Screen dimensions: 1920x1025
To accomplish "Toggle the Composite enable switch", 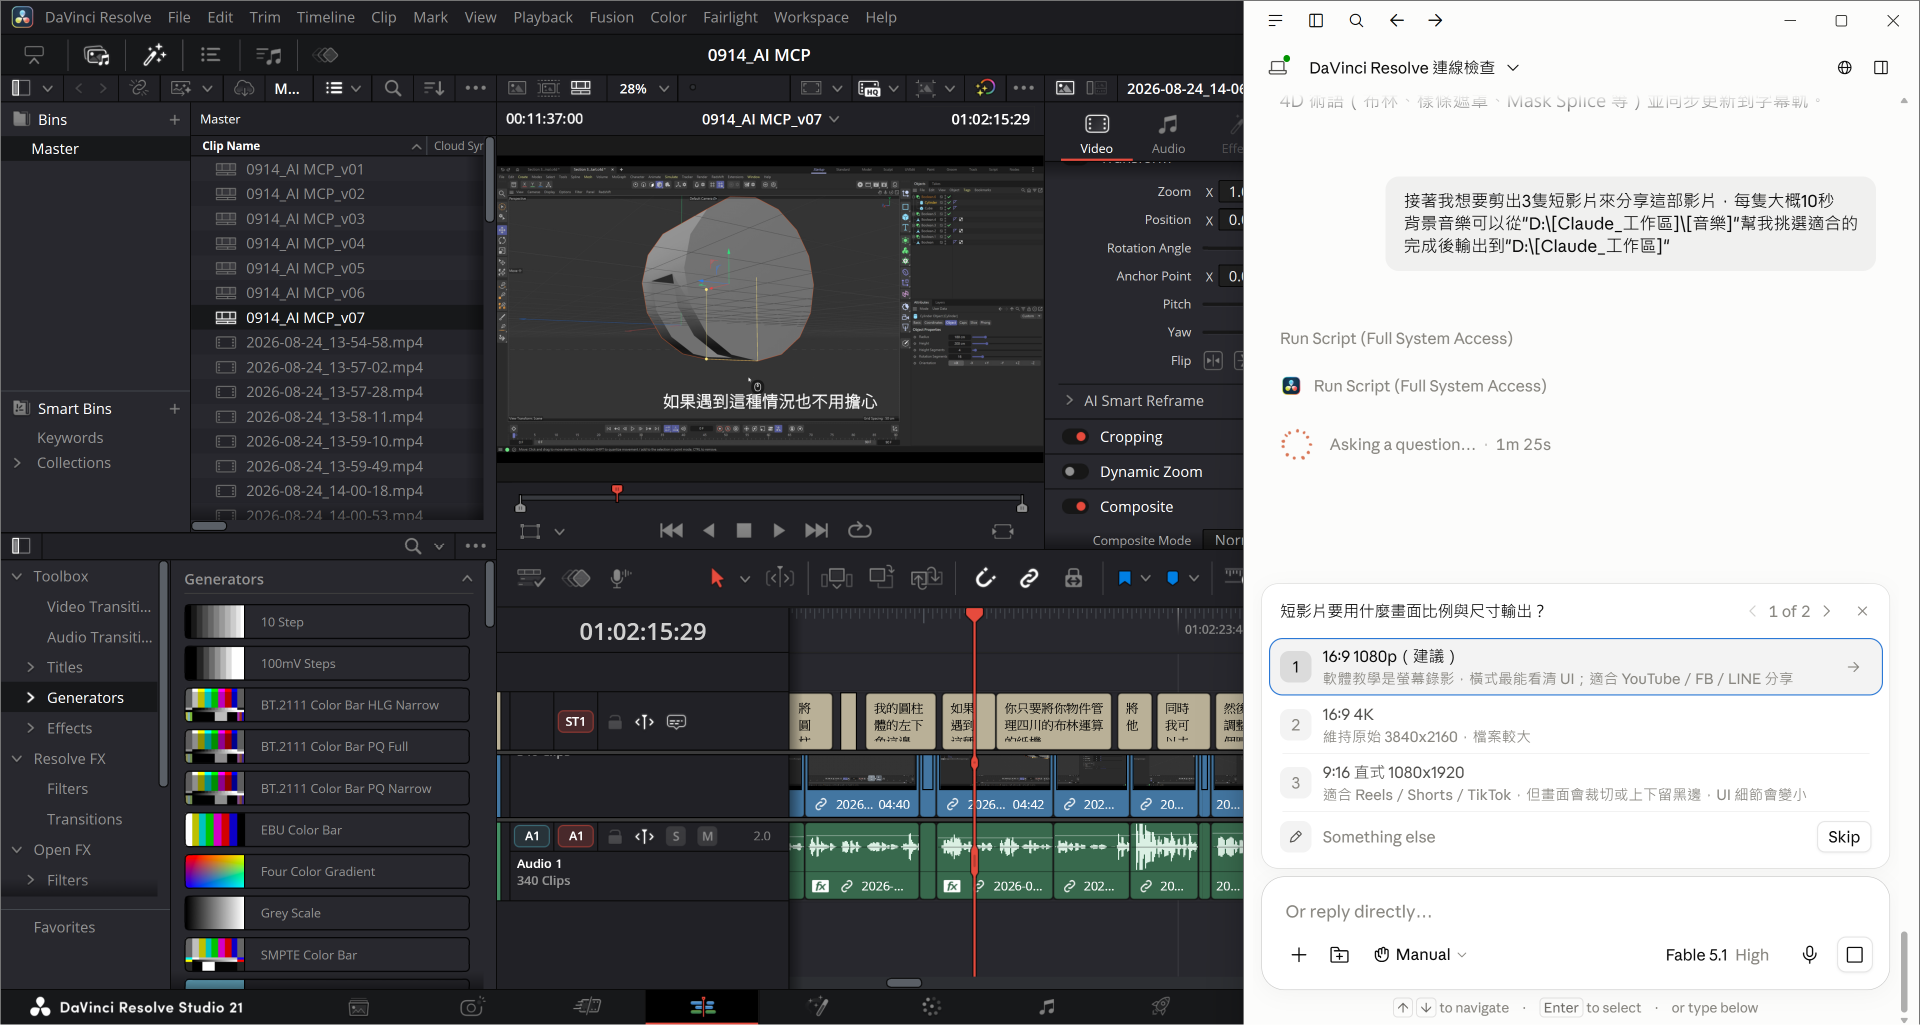I will 1076,507.
